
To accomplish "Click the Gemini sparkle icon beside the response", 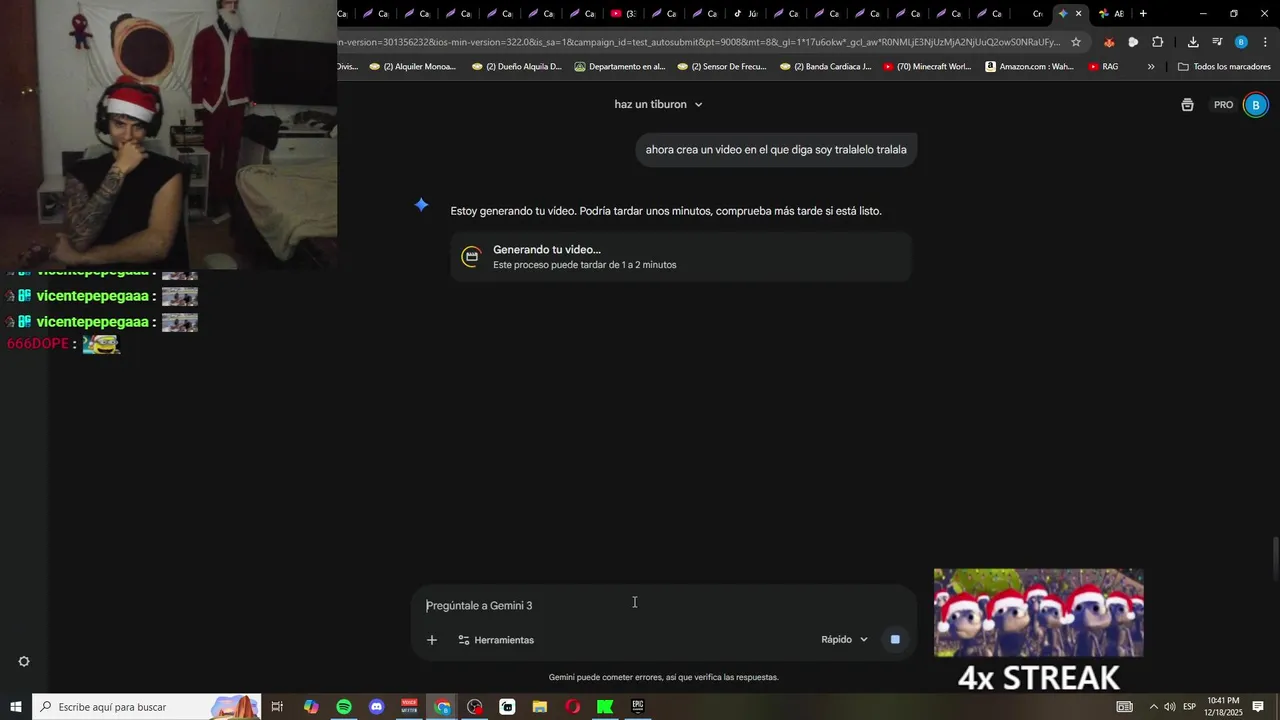I will (422, 205).
